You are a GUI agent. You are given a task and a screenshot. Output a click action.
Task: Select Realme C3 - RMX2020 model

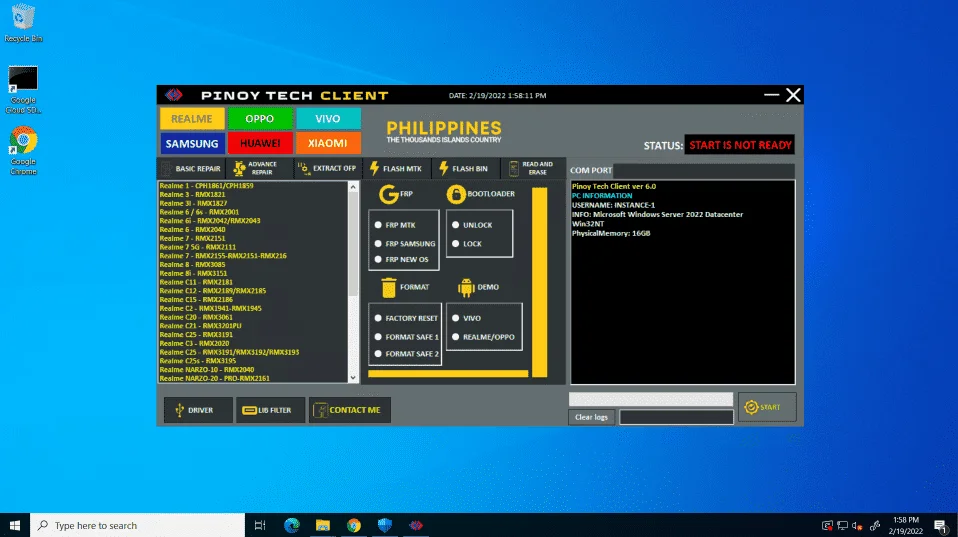pyautogui.click(x=194, y=343)
